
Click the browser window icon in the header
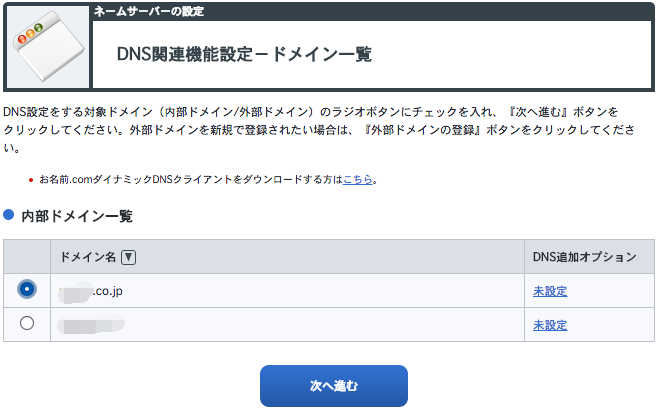click(48, 46)
